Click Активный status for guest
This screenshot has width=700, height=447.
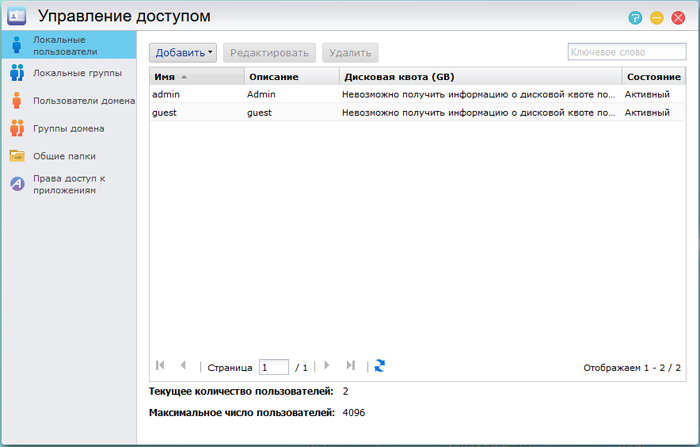pos(647,113)
